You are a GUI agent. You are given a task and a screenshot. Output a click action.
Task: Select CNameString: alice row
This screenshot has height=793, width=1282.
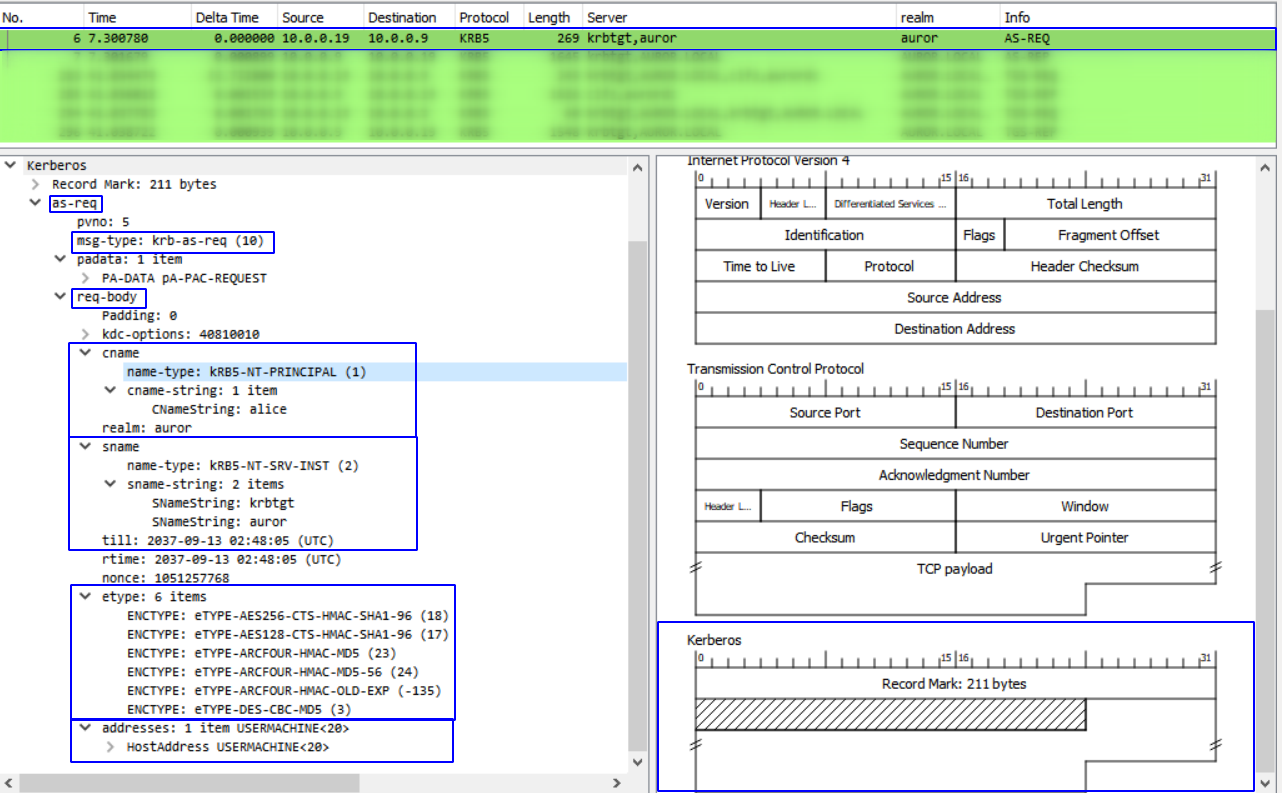(219, 409)
